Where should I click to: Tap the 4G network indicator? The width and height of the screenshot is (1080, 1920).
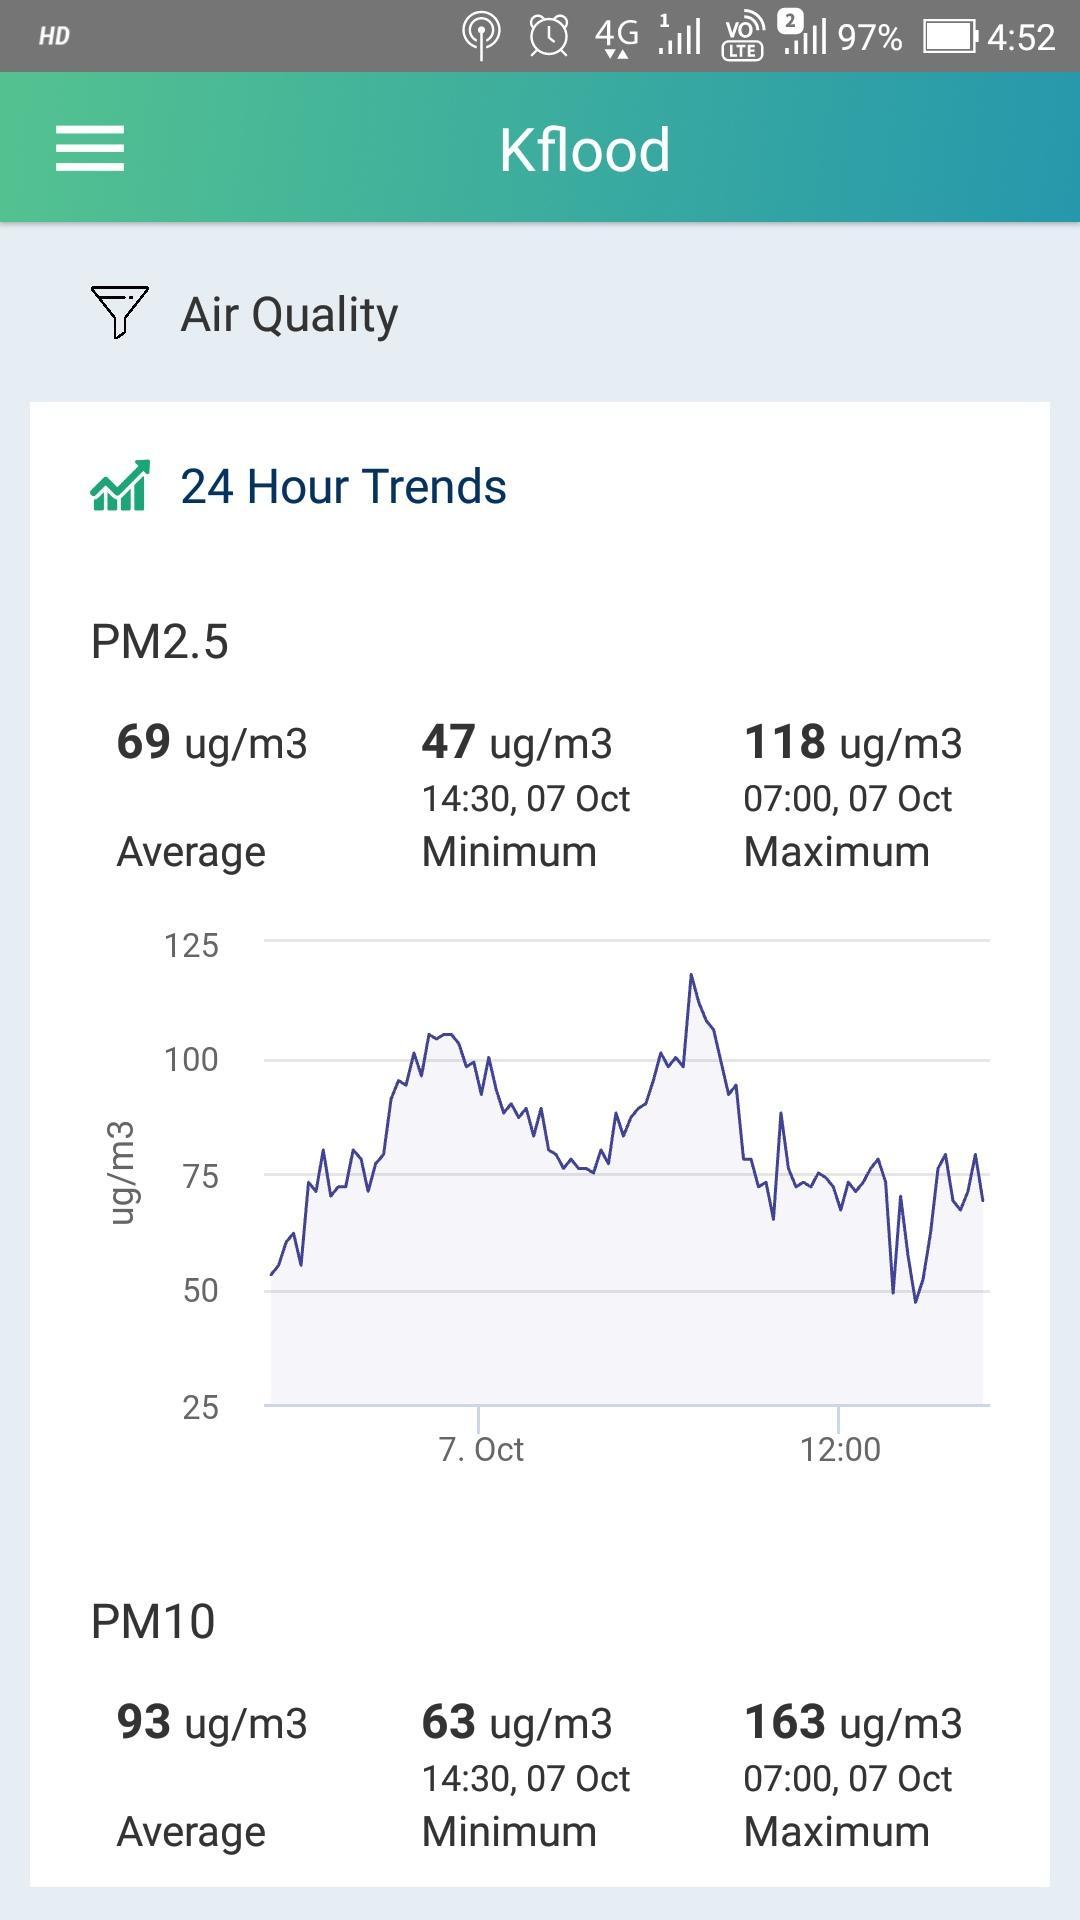[x=616, y=37]
